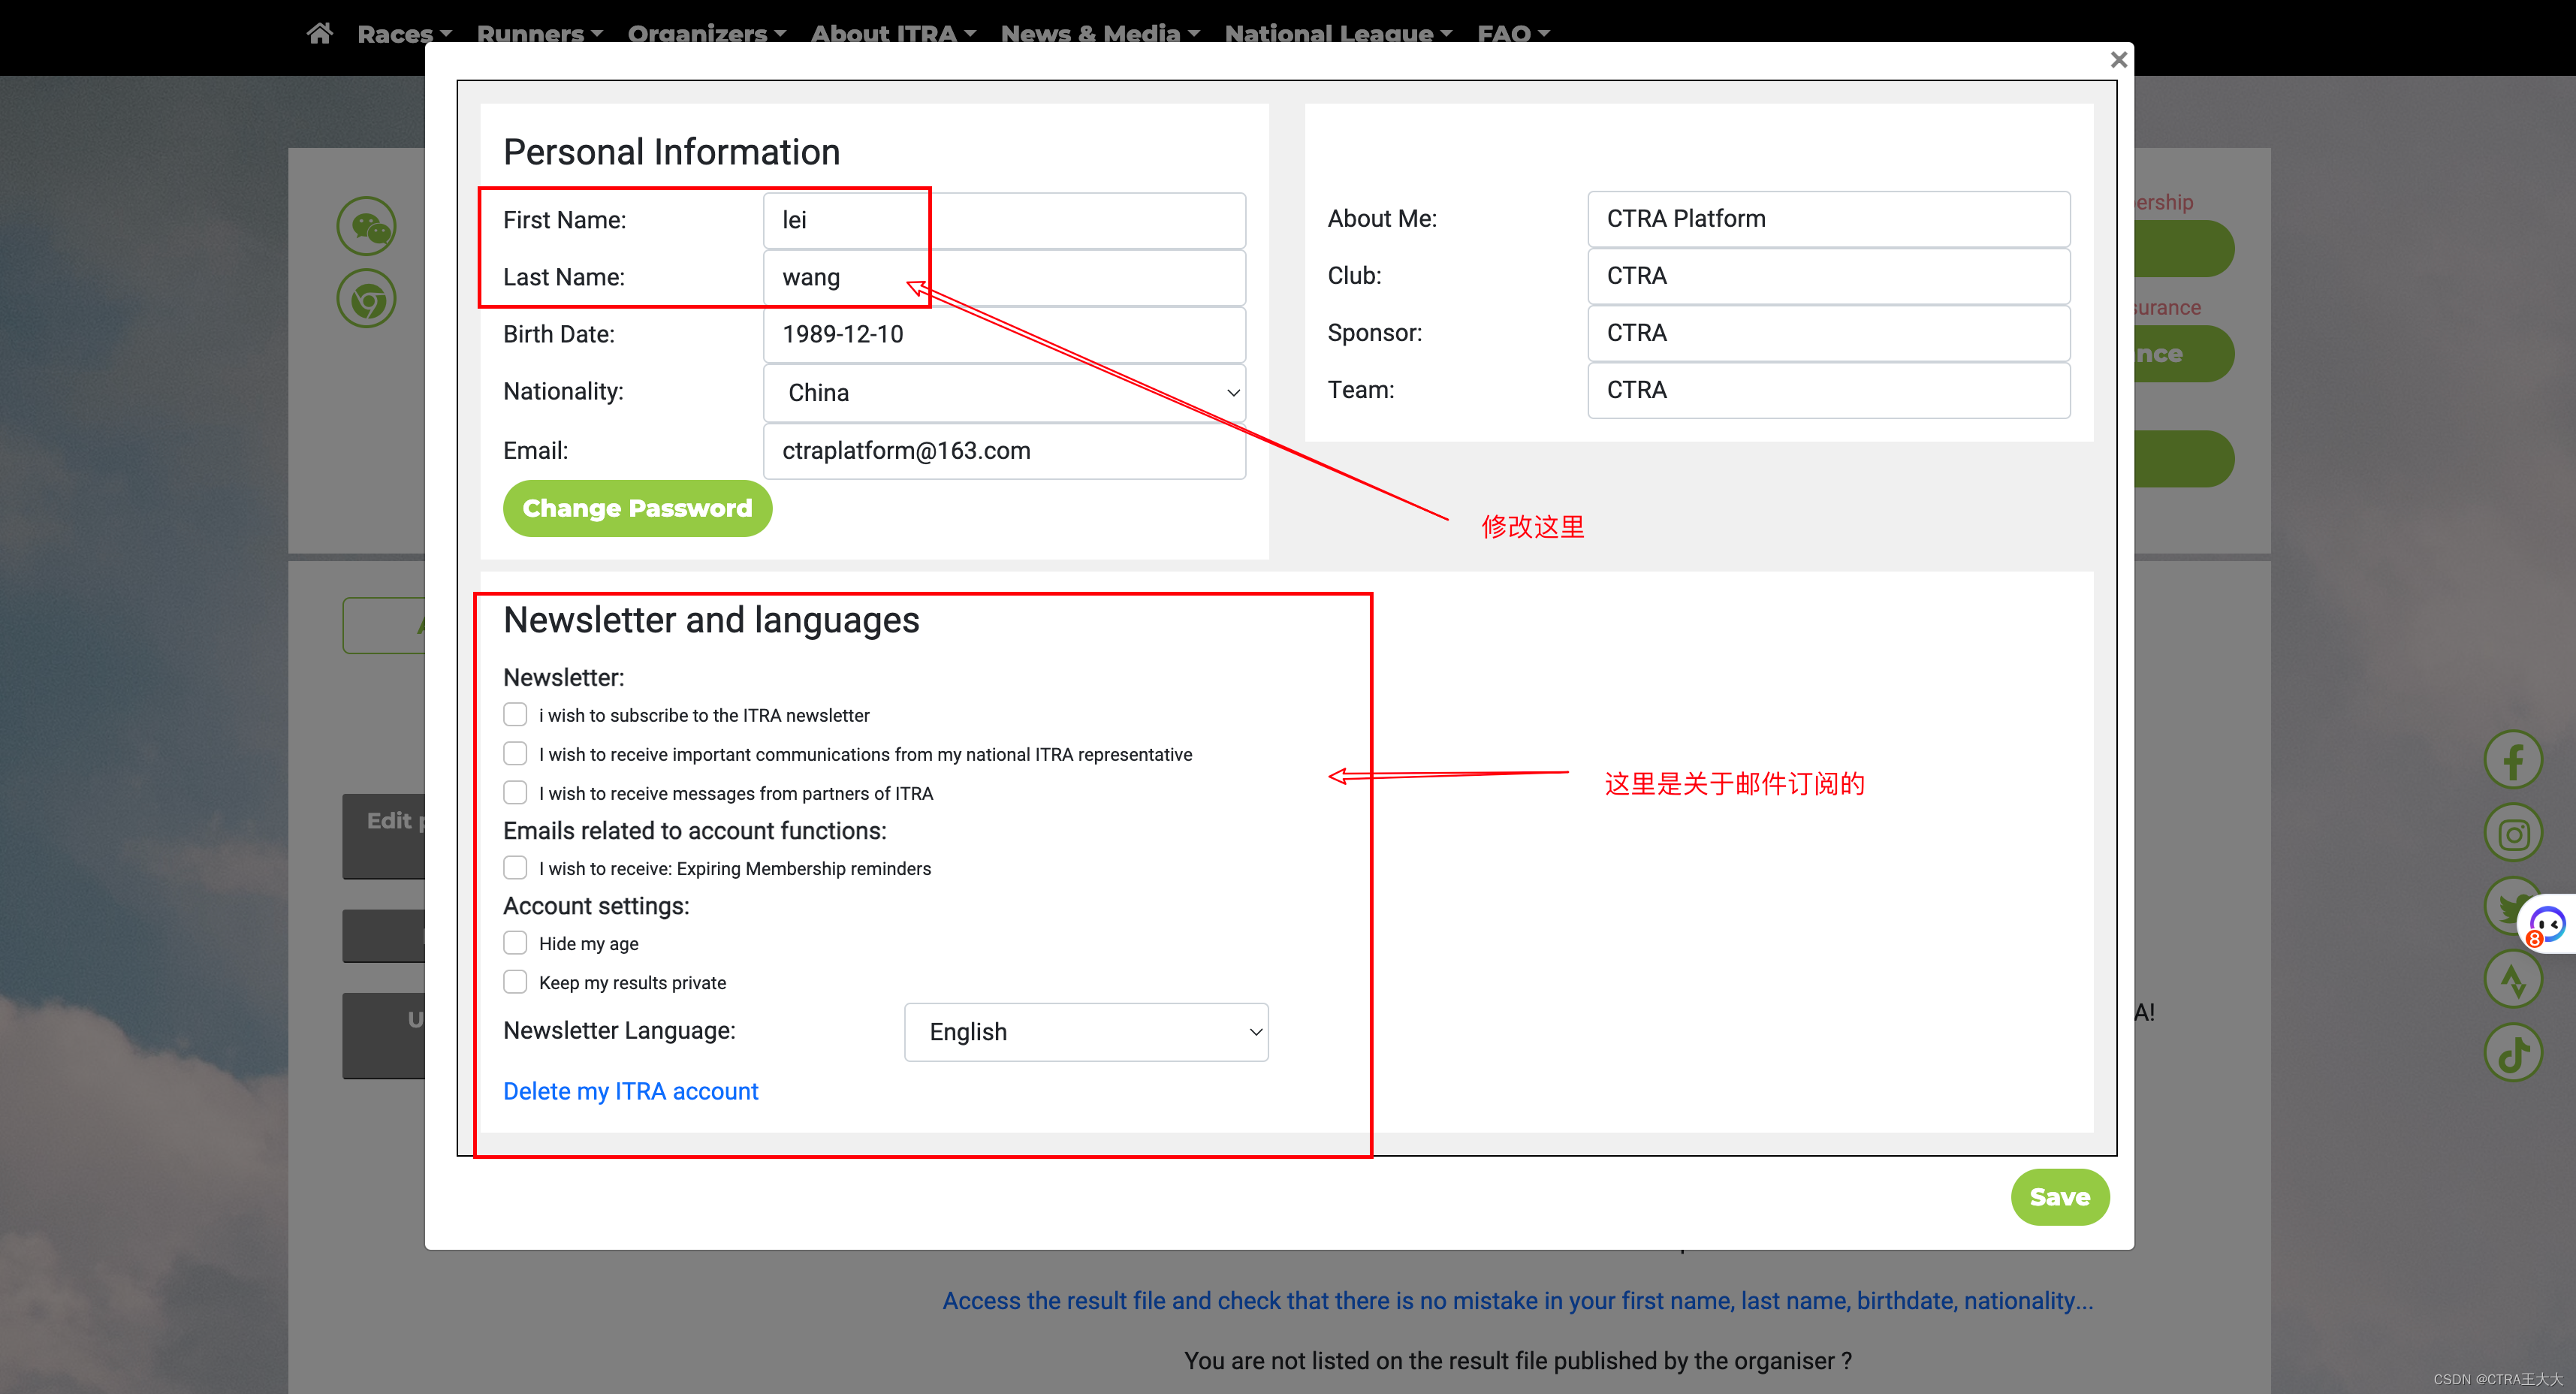Click the Sponsor input field
Screen dimensions: 2576x1394
[1828, 333]
